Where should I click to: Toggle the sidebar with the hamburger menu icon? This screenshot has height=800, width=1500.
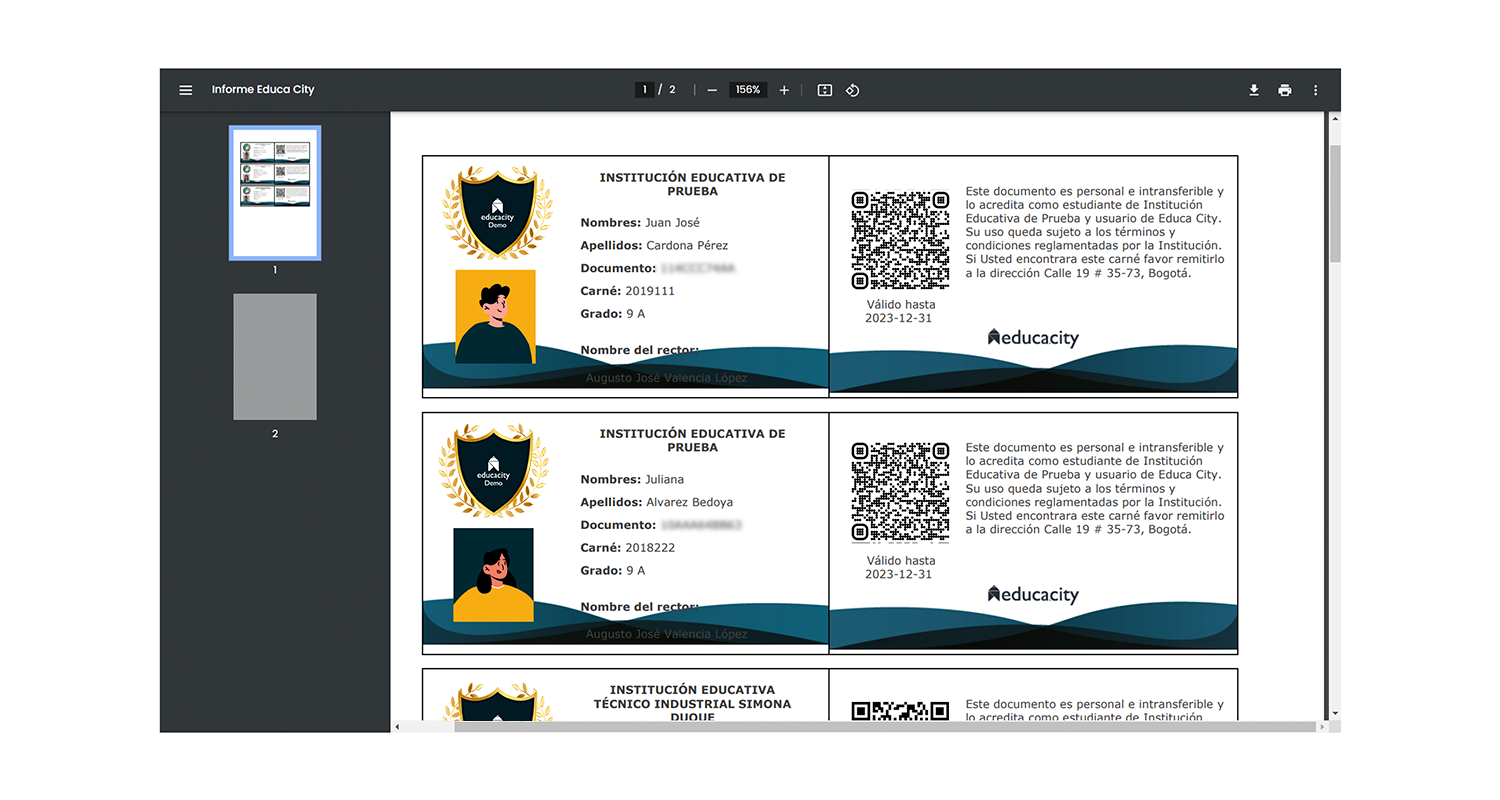[185, 90]
